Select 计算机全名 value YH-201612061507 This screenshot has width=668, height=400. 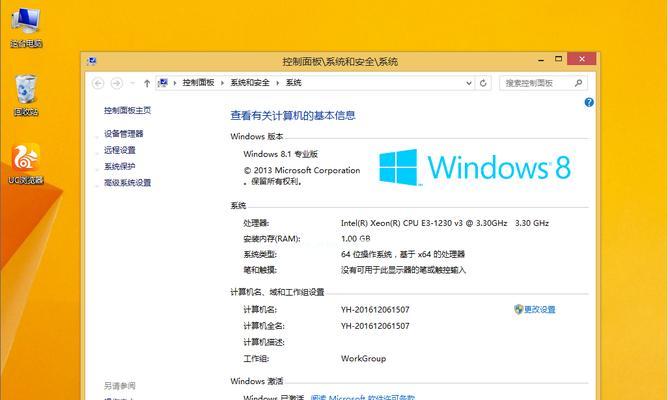coord(375,326)
